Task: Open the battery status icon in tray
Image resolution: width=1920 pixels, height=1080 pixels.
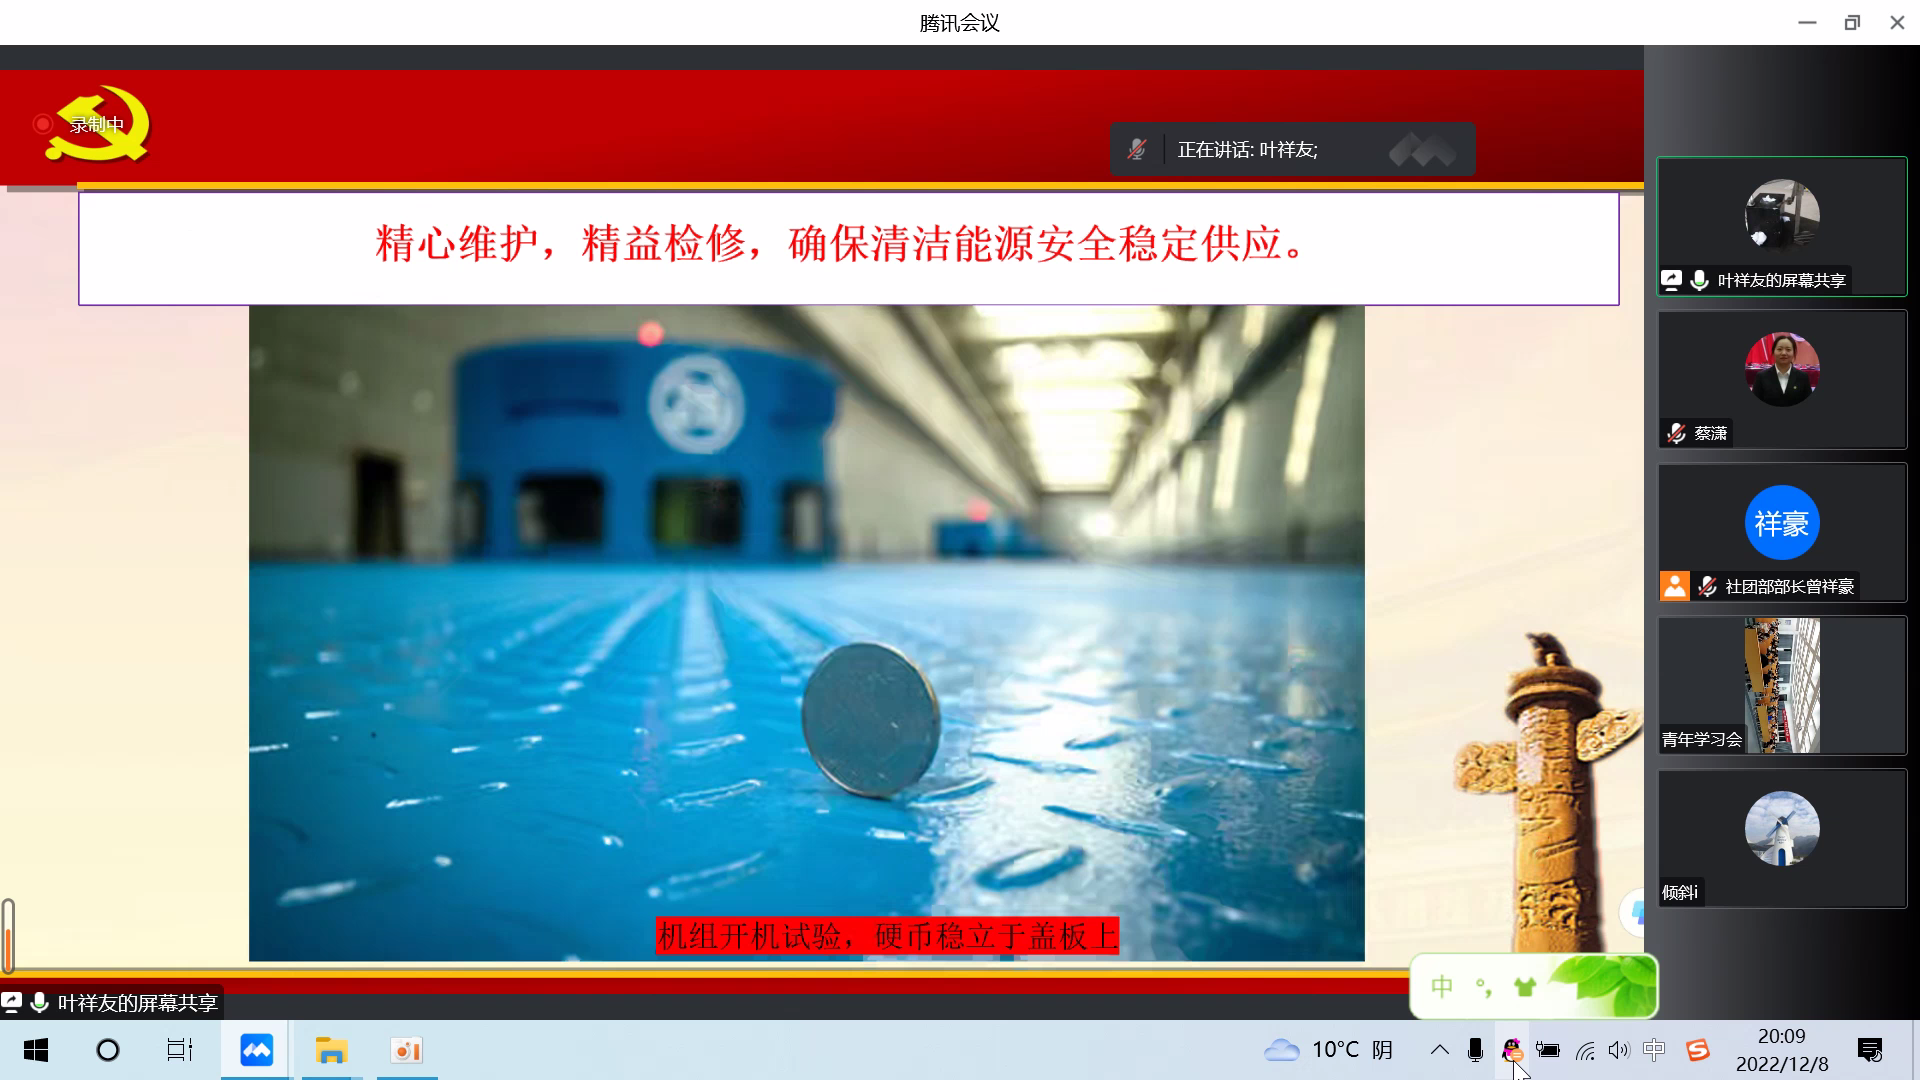Action: pos(1548,1050)
